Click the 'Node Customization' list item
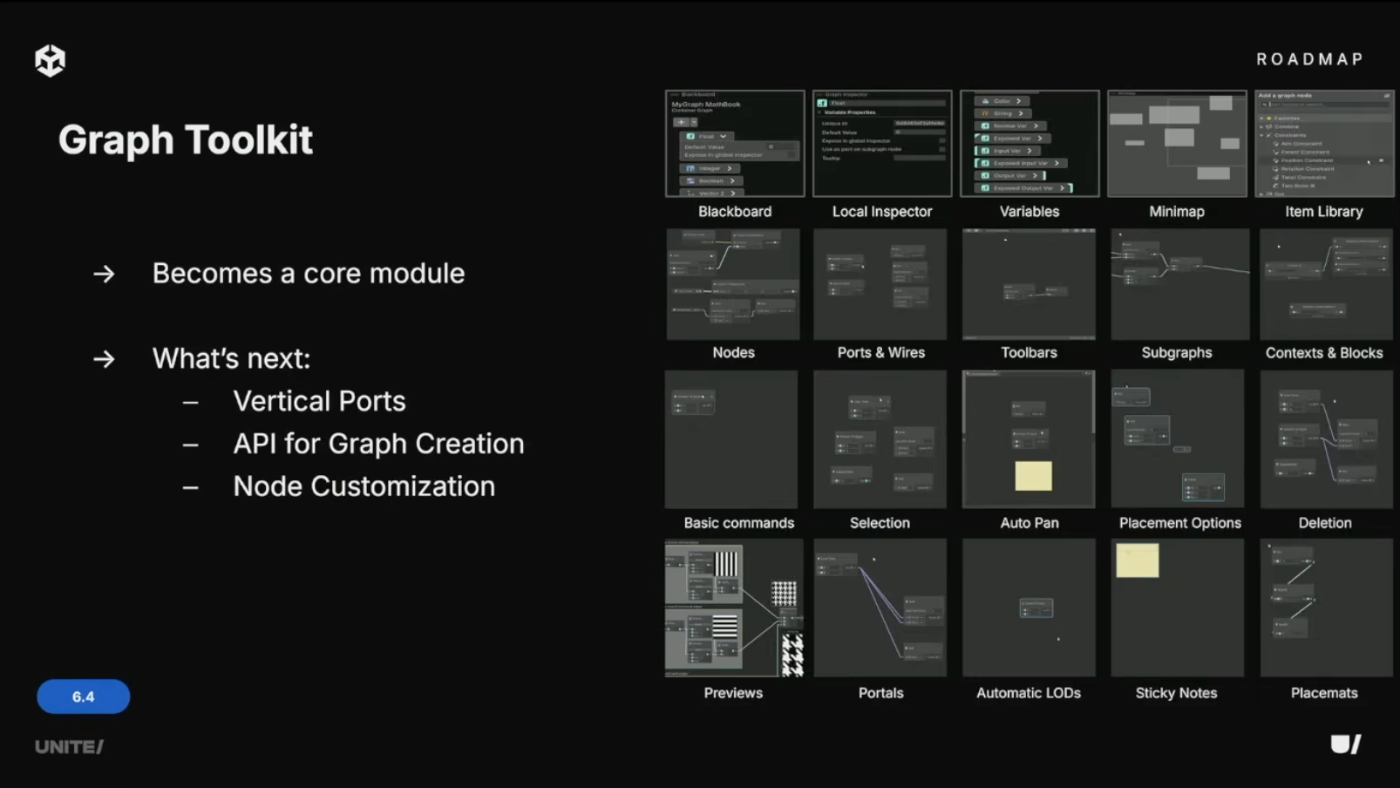1400x788 pixels. click(x=364, y=486)
